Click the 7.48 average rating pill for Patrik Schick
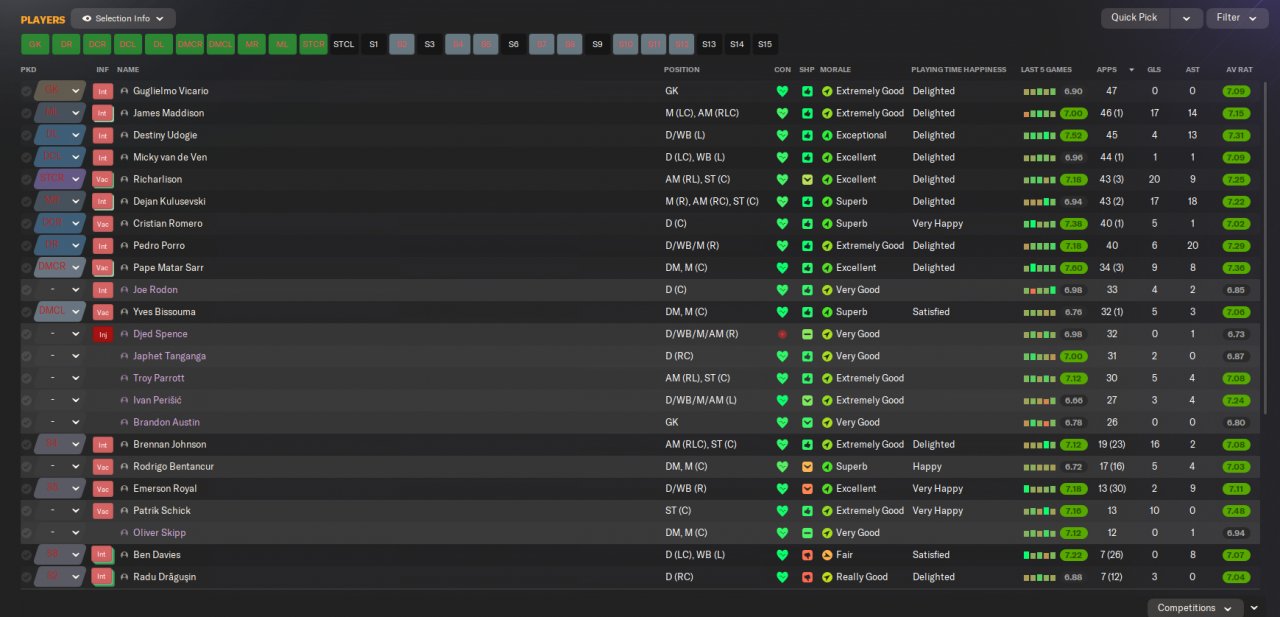The height and width of the screenshot is (617, 1280). click(1237, 511)
